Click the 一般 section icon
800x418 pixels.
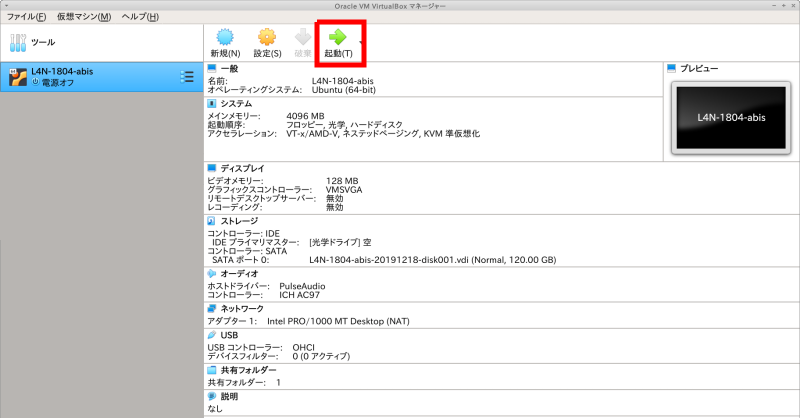point(212,68)
